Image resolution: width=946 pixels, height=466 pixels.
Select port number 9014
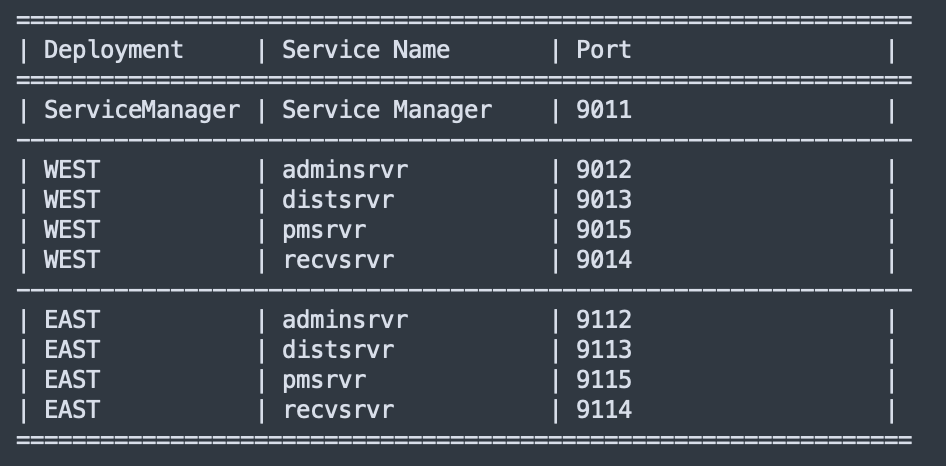[x=603, y=260]
